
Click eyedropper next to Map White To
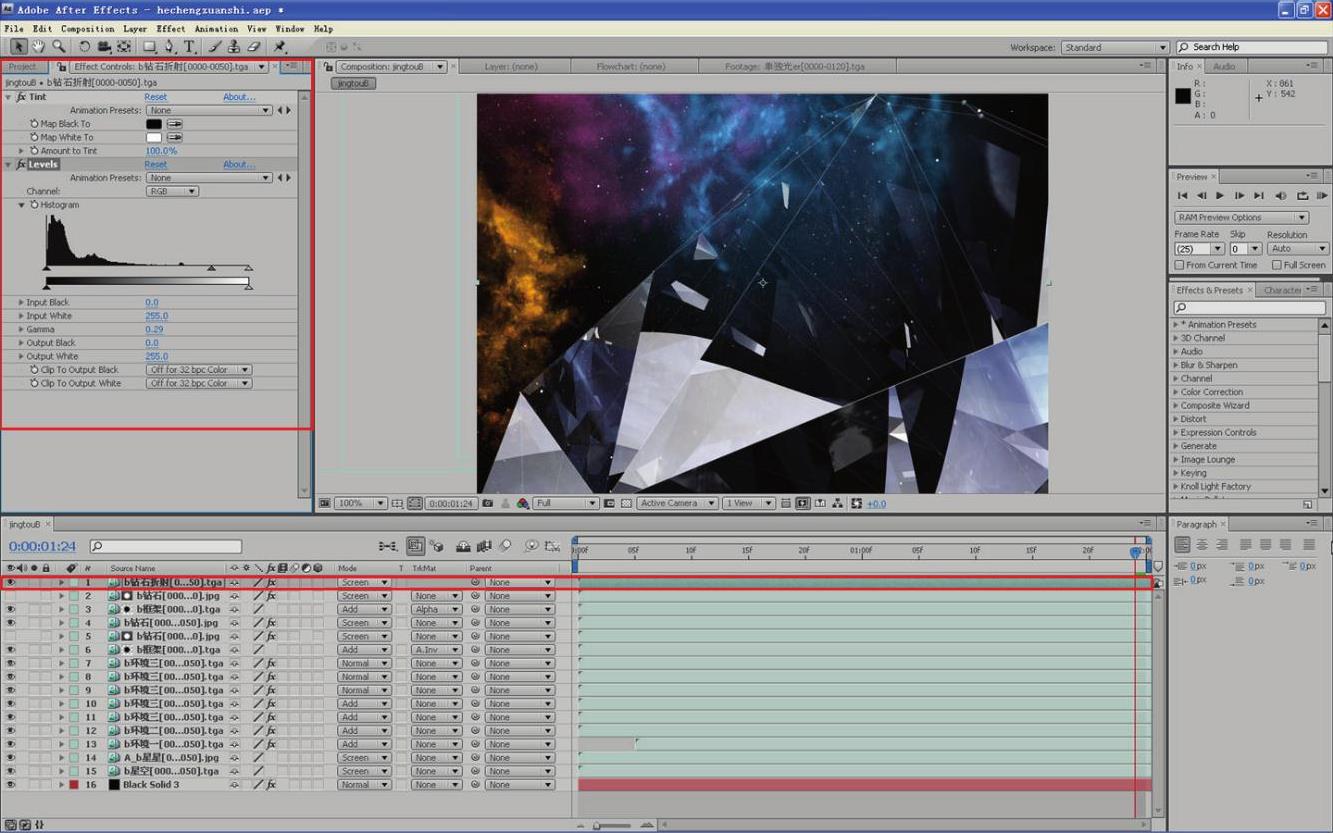[175, 138]
